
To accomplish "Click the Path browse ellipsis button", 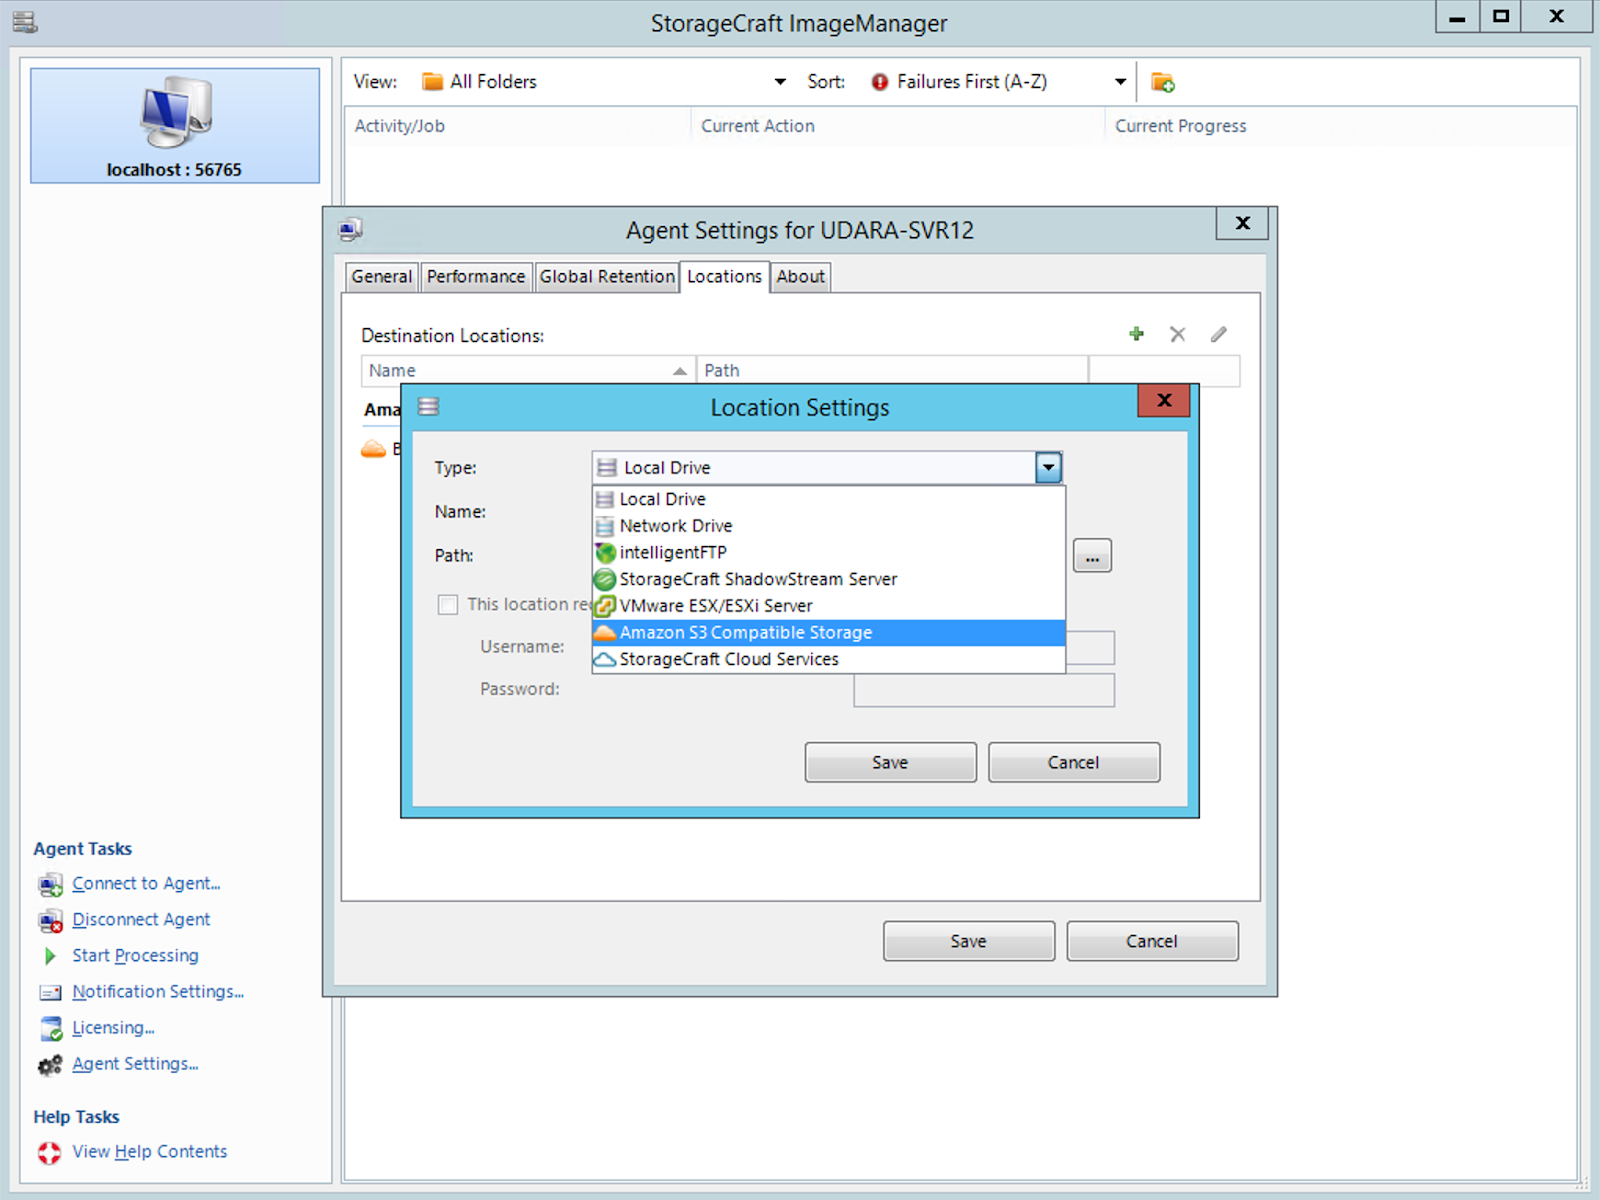I will 1092,556.
